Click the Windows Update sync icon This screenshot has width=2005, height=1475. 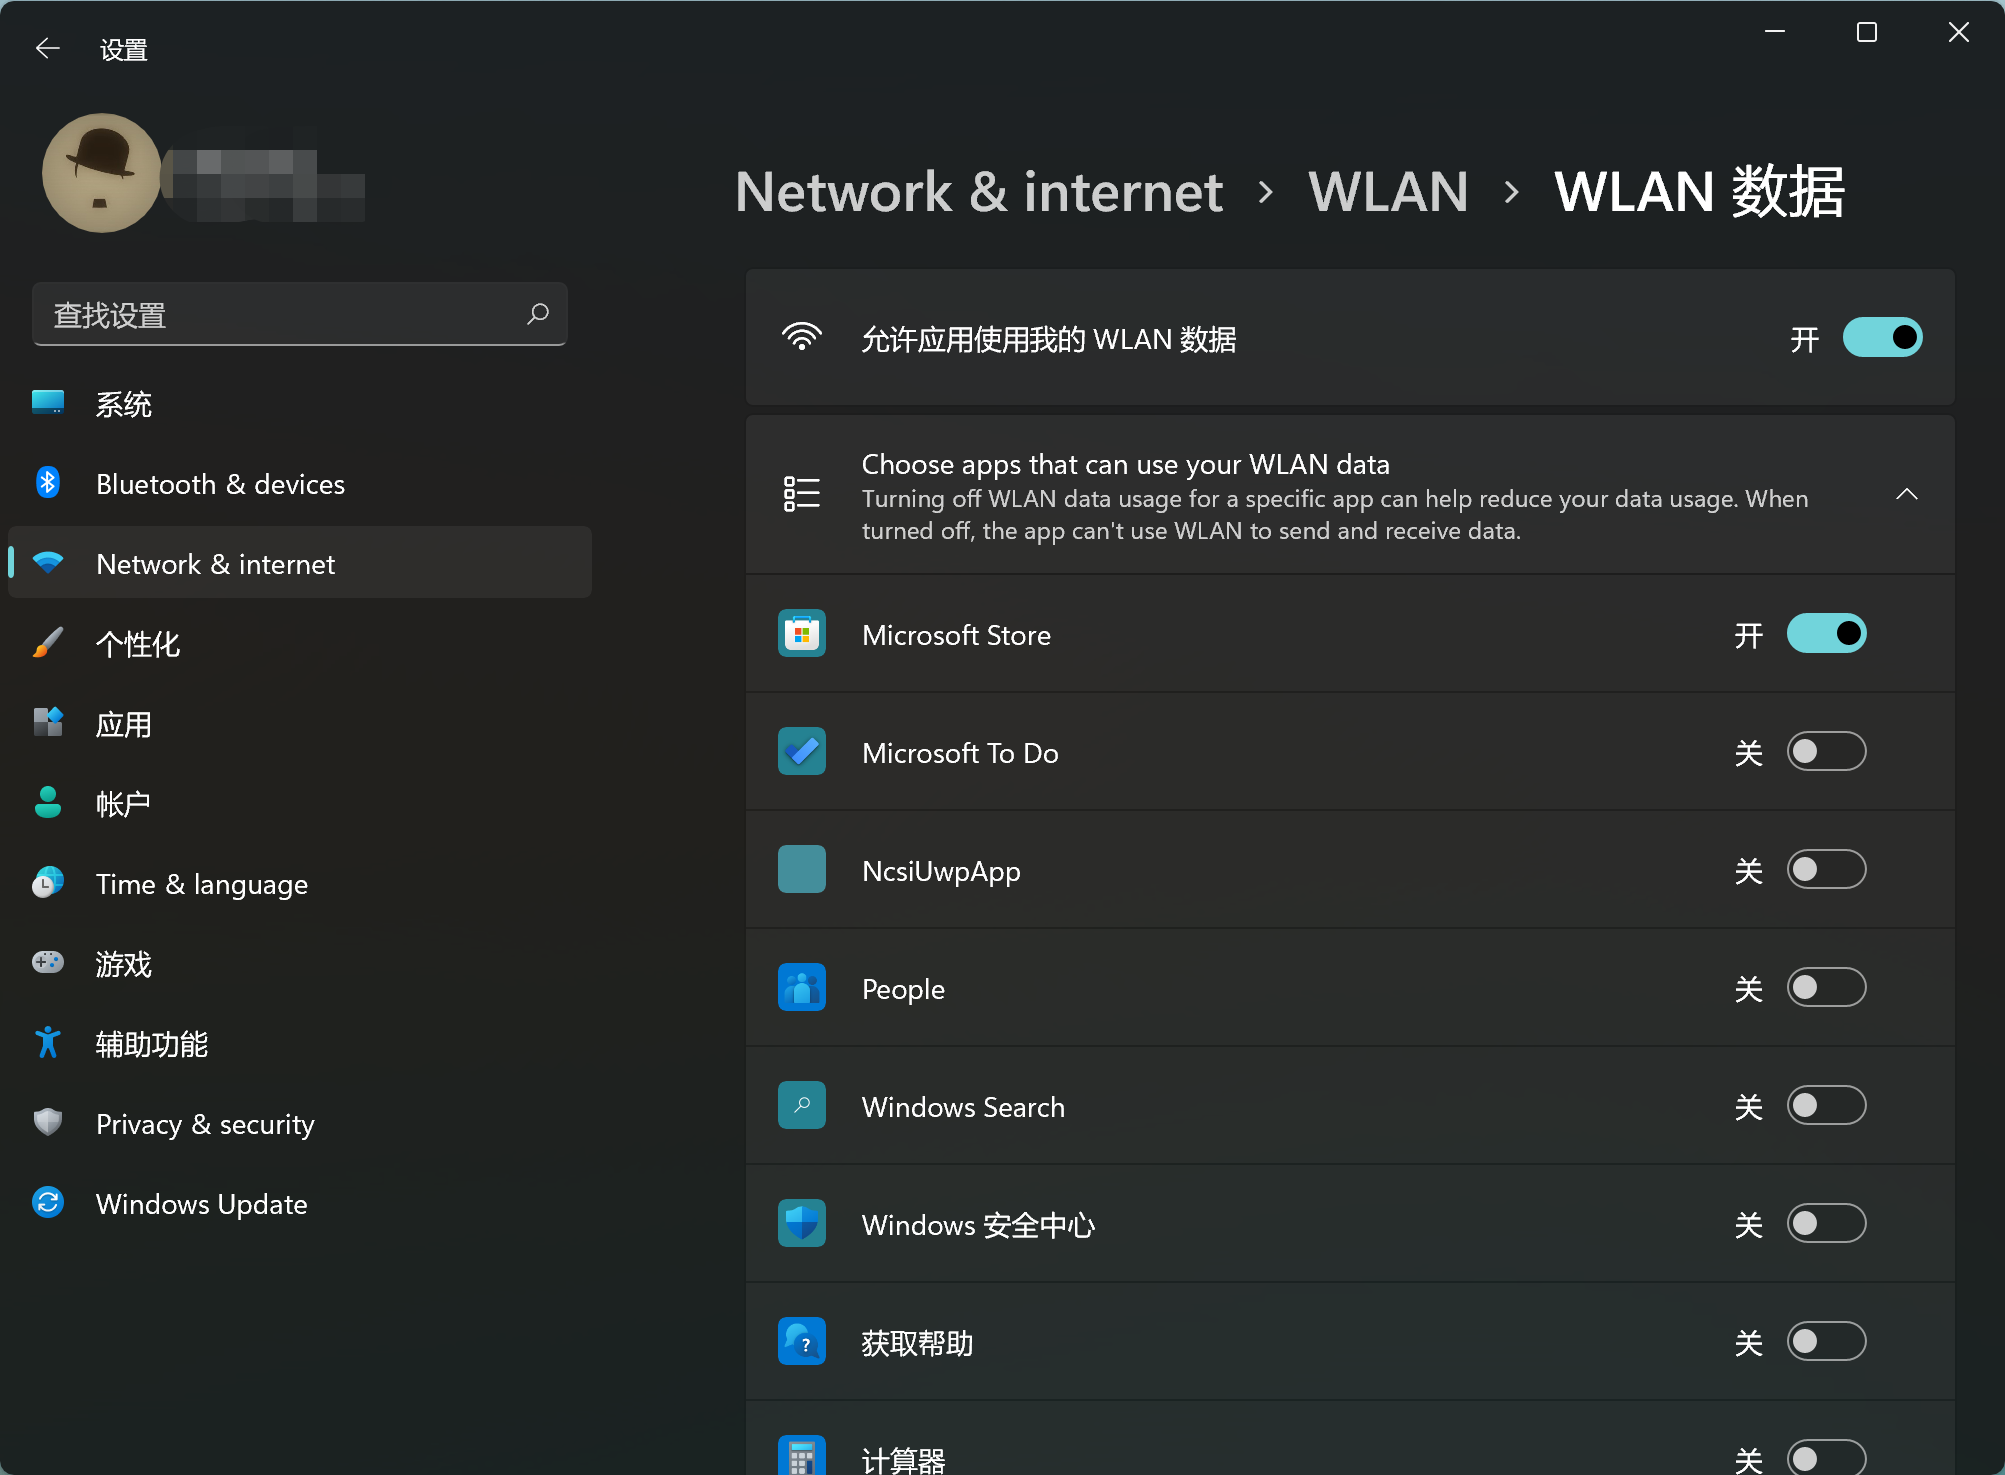point(47,1202)
